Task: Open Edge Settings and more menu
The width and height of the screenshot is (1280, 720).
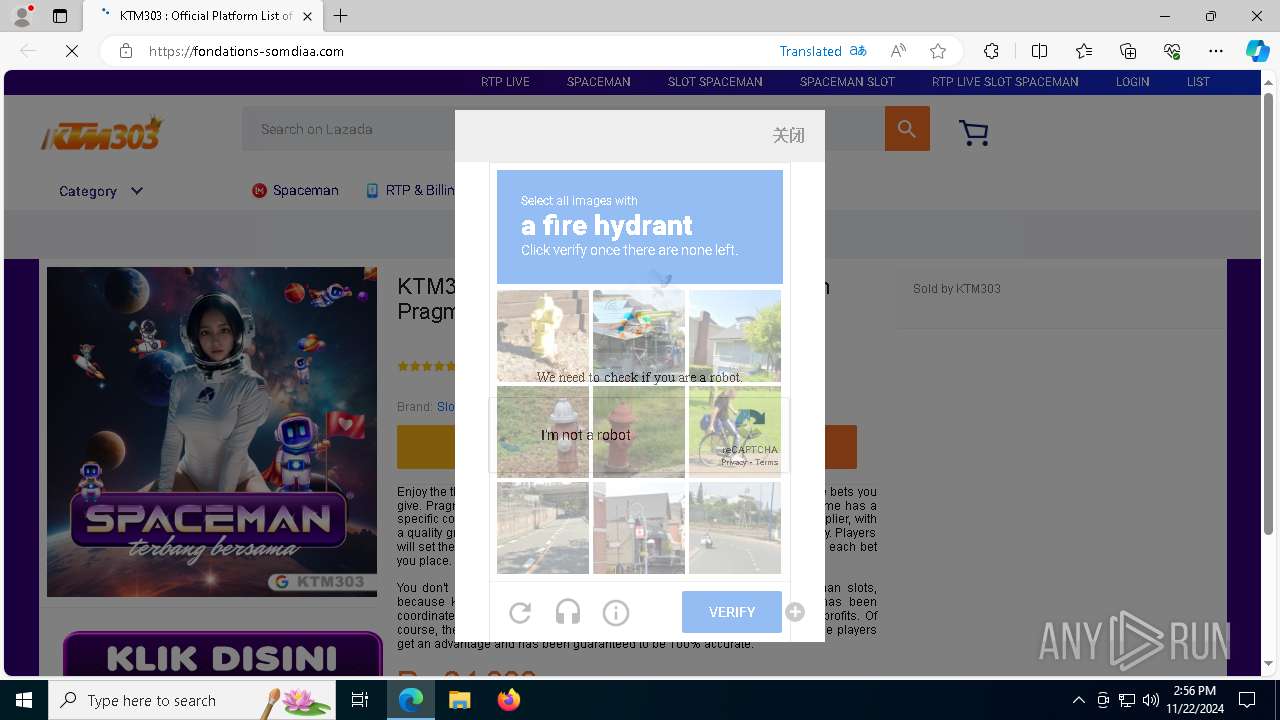Action: (x=1216, y=51)
